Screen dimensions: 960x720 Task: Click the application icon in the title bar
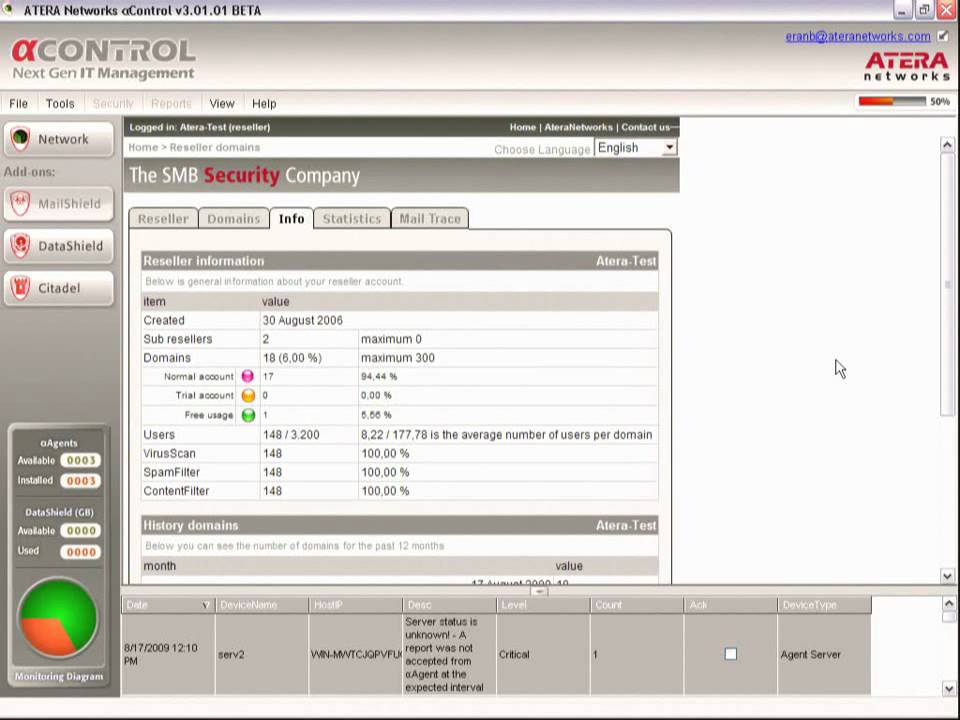coord(7,10)
